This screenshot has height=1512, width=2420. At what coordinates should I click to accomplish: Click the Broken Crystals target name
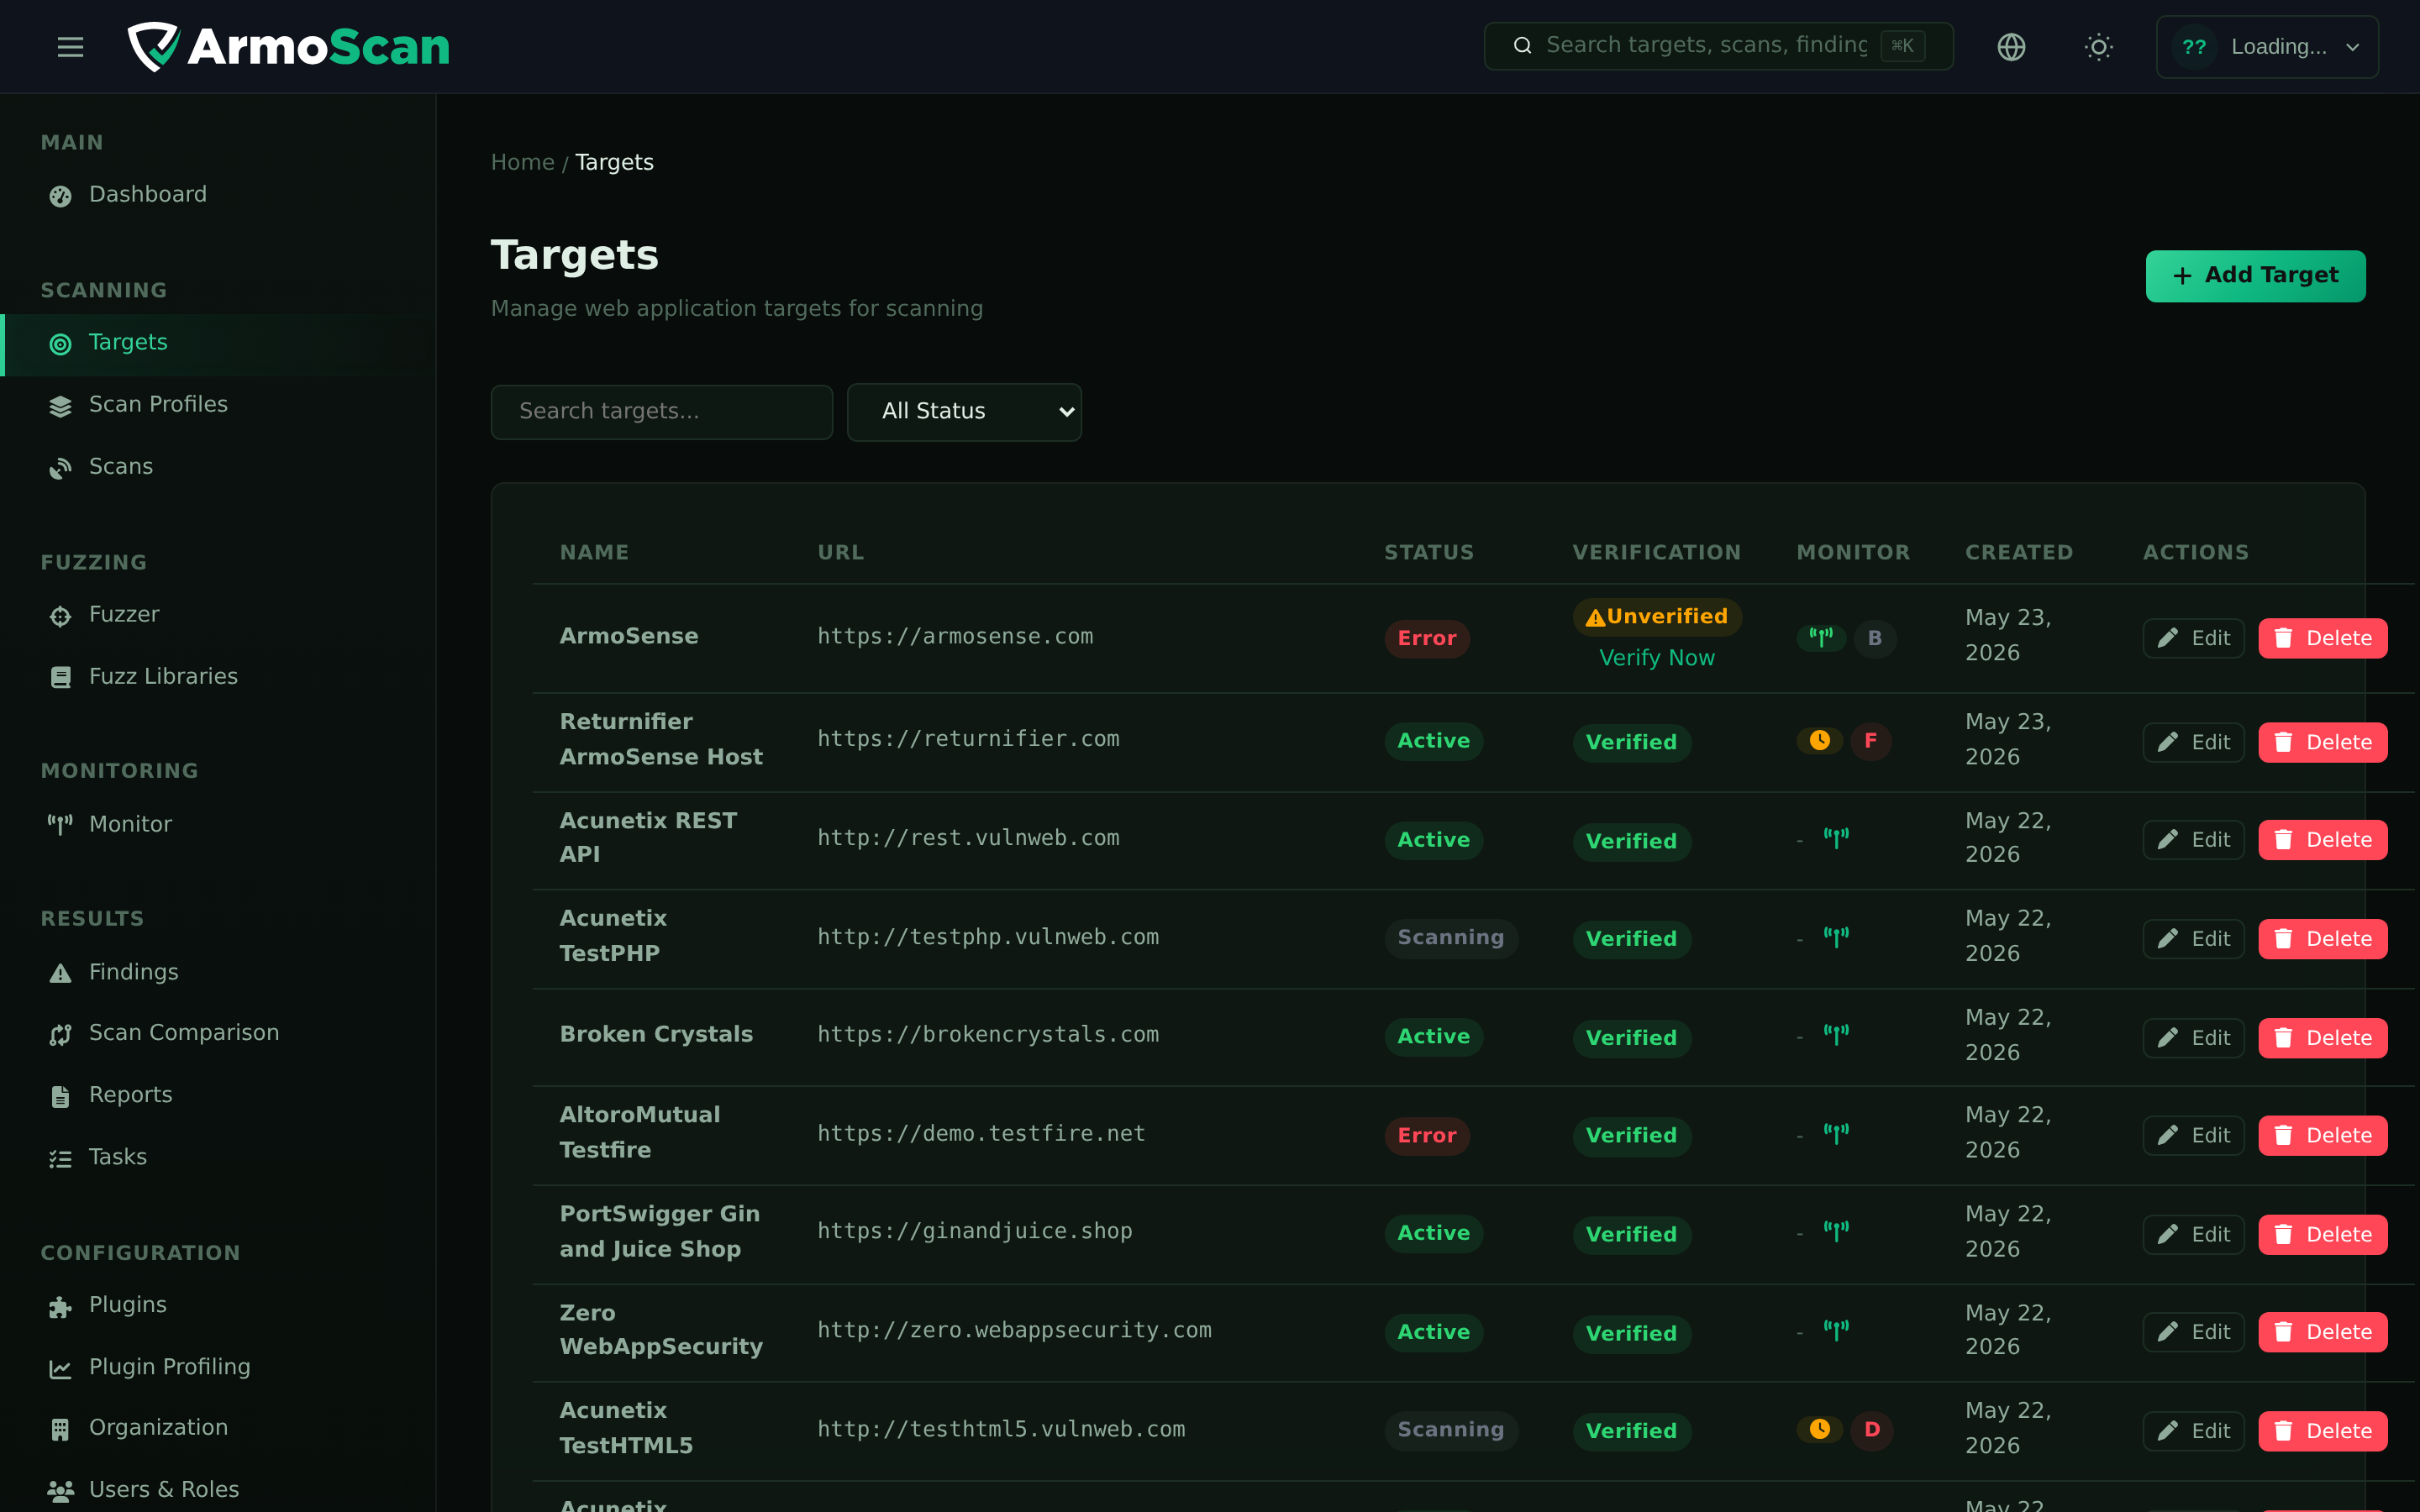pos(656,1034)
